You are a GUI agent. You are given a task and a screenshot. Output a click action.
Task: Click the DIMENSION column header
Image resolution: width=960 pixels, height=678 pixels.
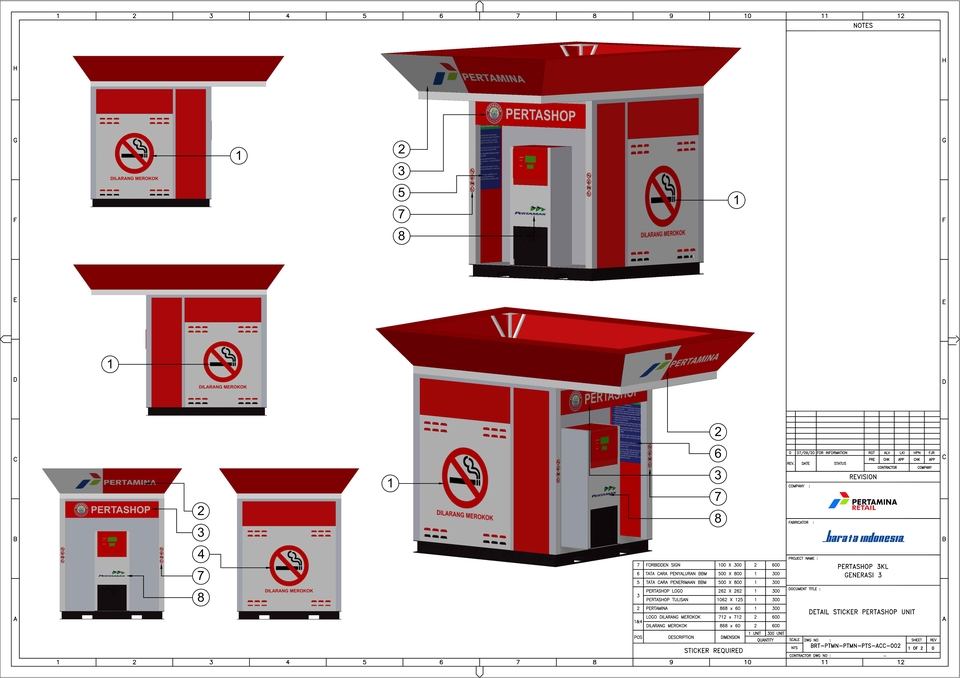click(x=729, y=636)
